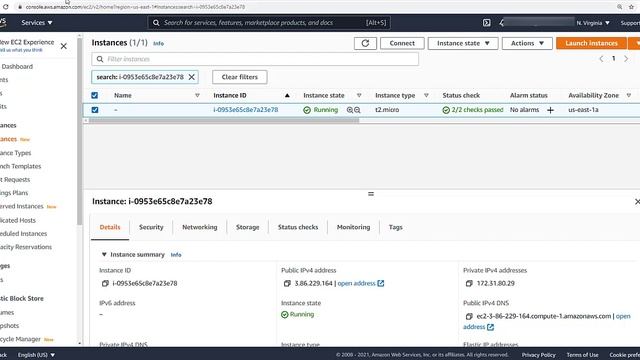Viewport: 640px width, 360px height.
Task: Click the Connect button
Action: point(402,43)
